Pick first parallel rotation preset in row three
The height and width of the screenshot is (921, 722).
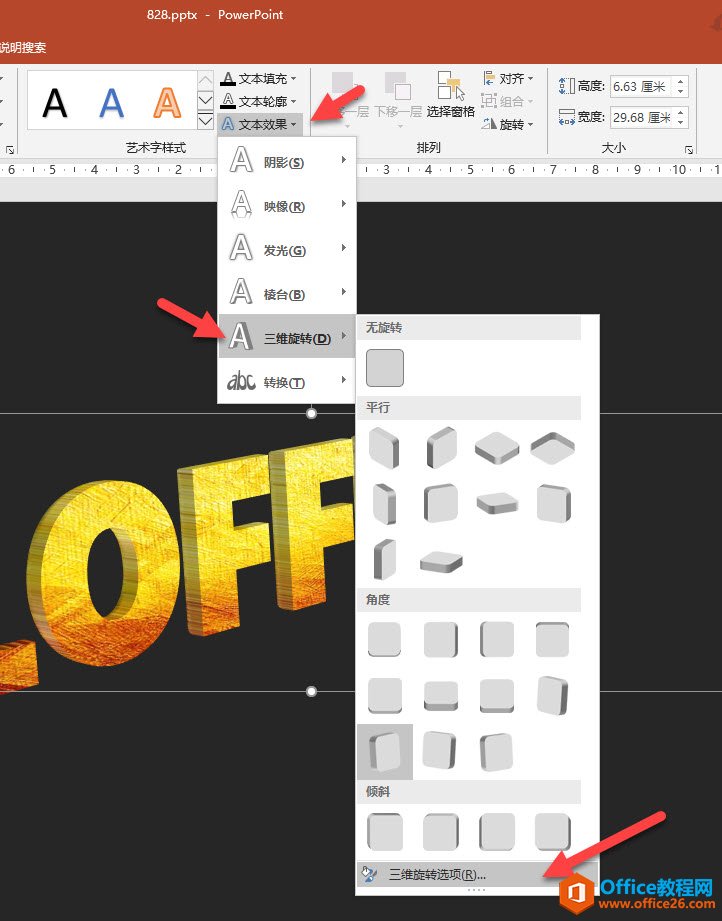(x=385, y=559)
